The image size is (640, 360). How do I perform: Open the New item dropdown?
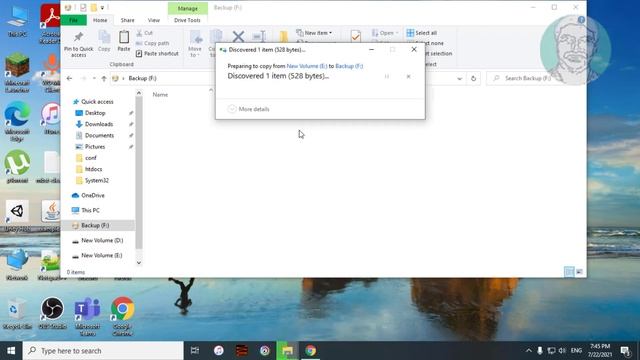pyautogui.click(x=314, y=33)
